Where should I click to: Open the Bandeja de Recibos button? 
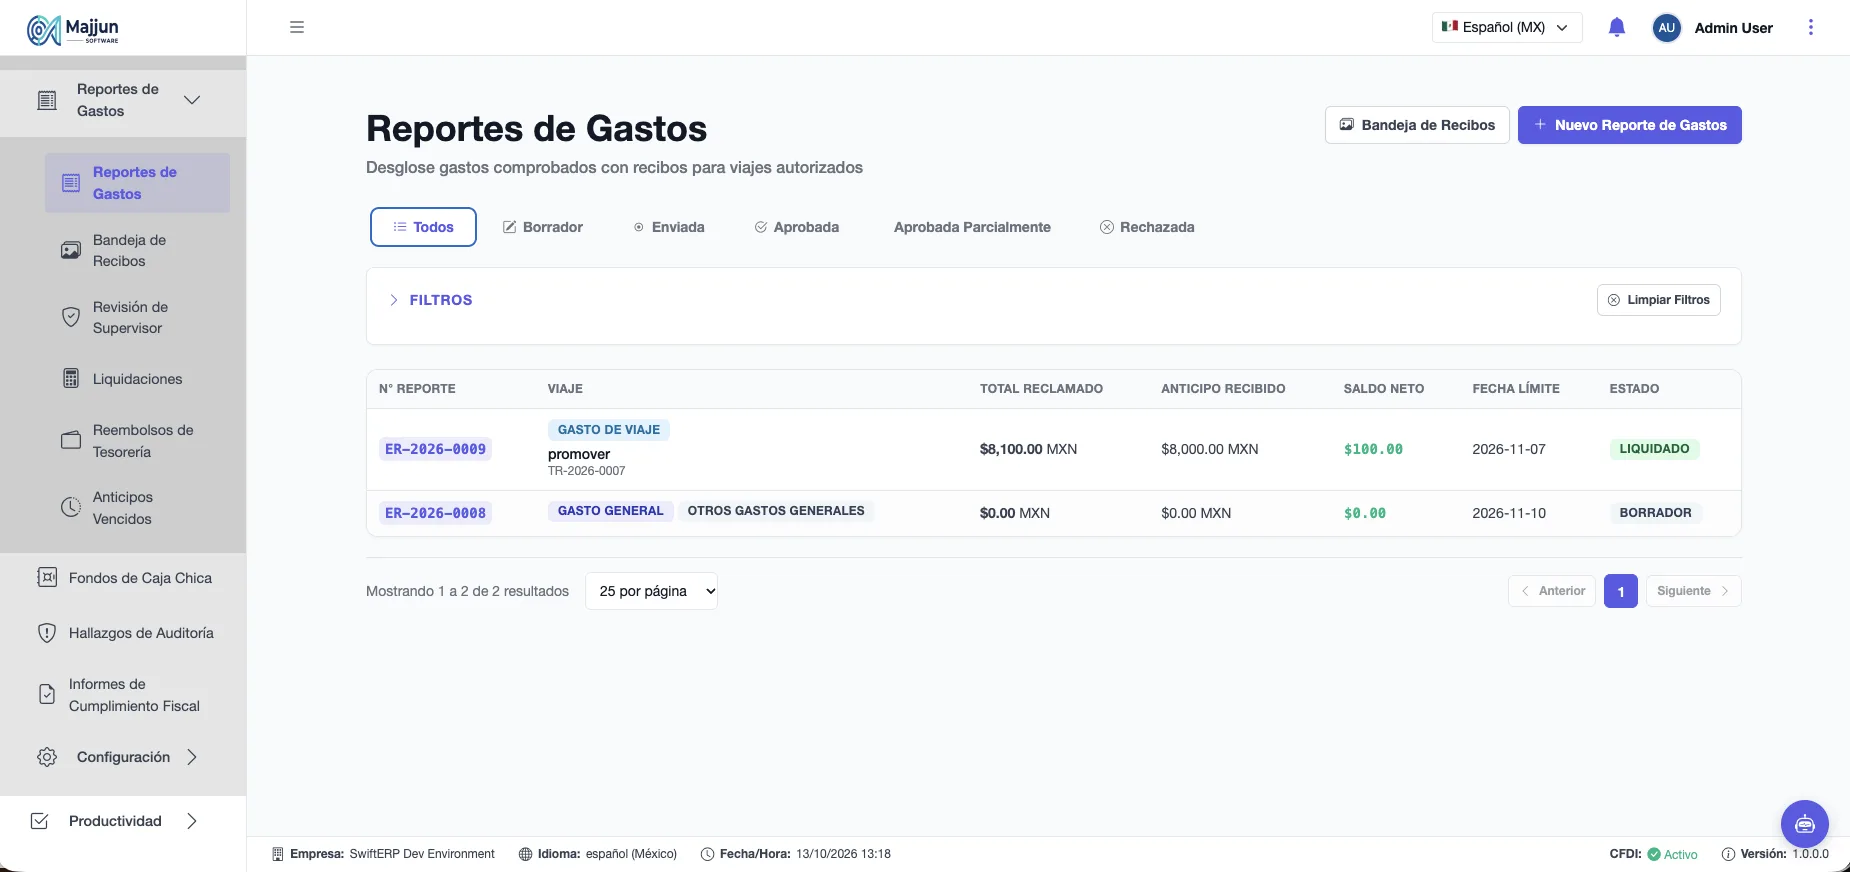[1417, 125]
